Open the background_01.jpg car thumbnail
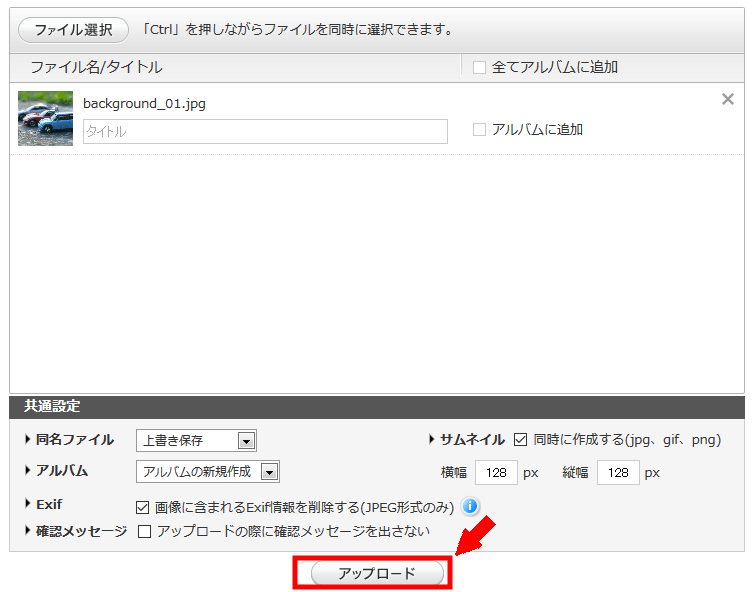754x592 pixels. tap(45, 118)
